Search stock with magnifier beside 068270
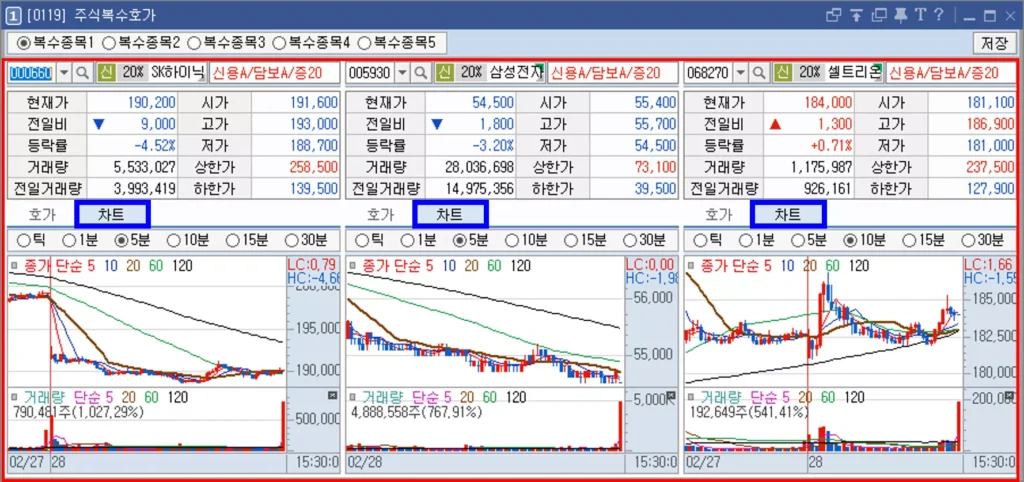Image resolution: width=1024 pixels, height=482 pixels. click(758, 72)
